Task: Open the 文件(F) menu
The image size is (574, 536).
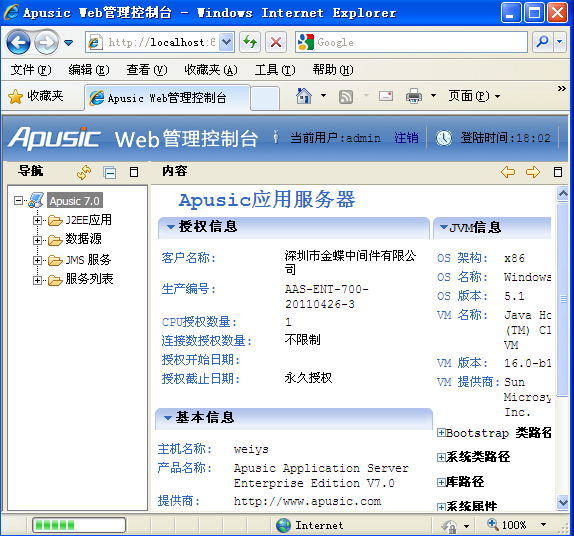Action: tap(31, 70)
